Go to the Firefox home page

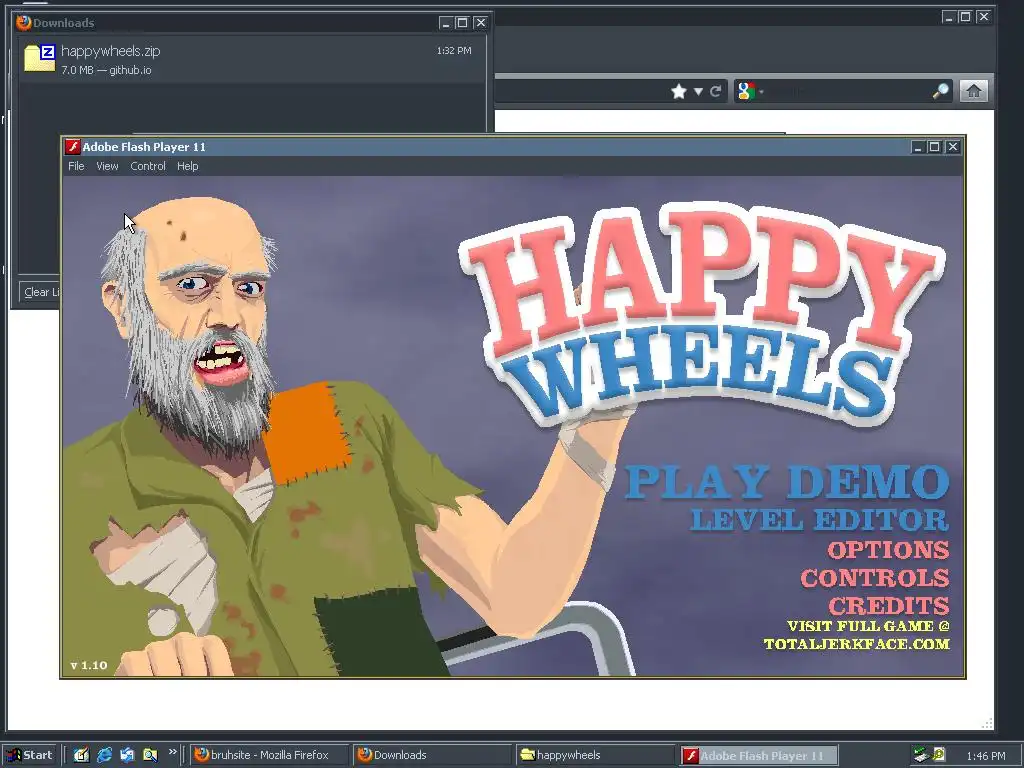(x=974, y=91)
